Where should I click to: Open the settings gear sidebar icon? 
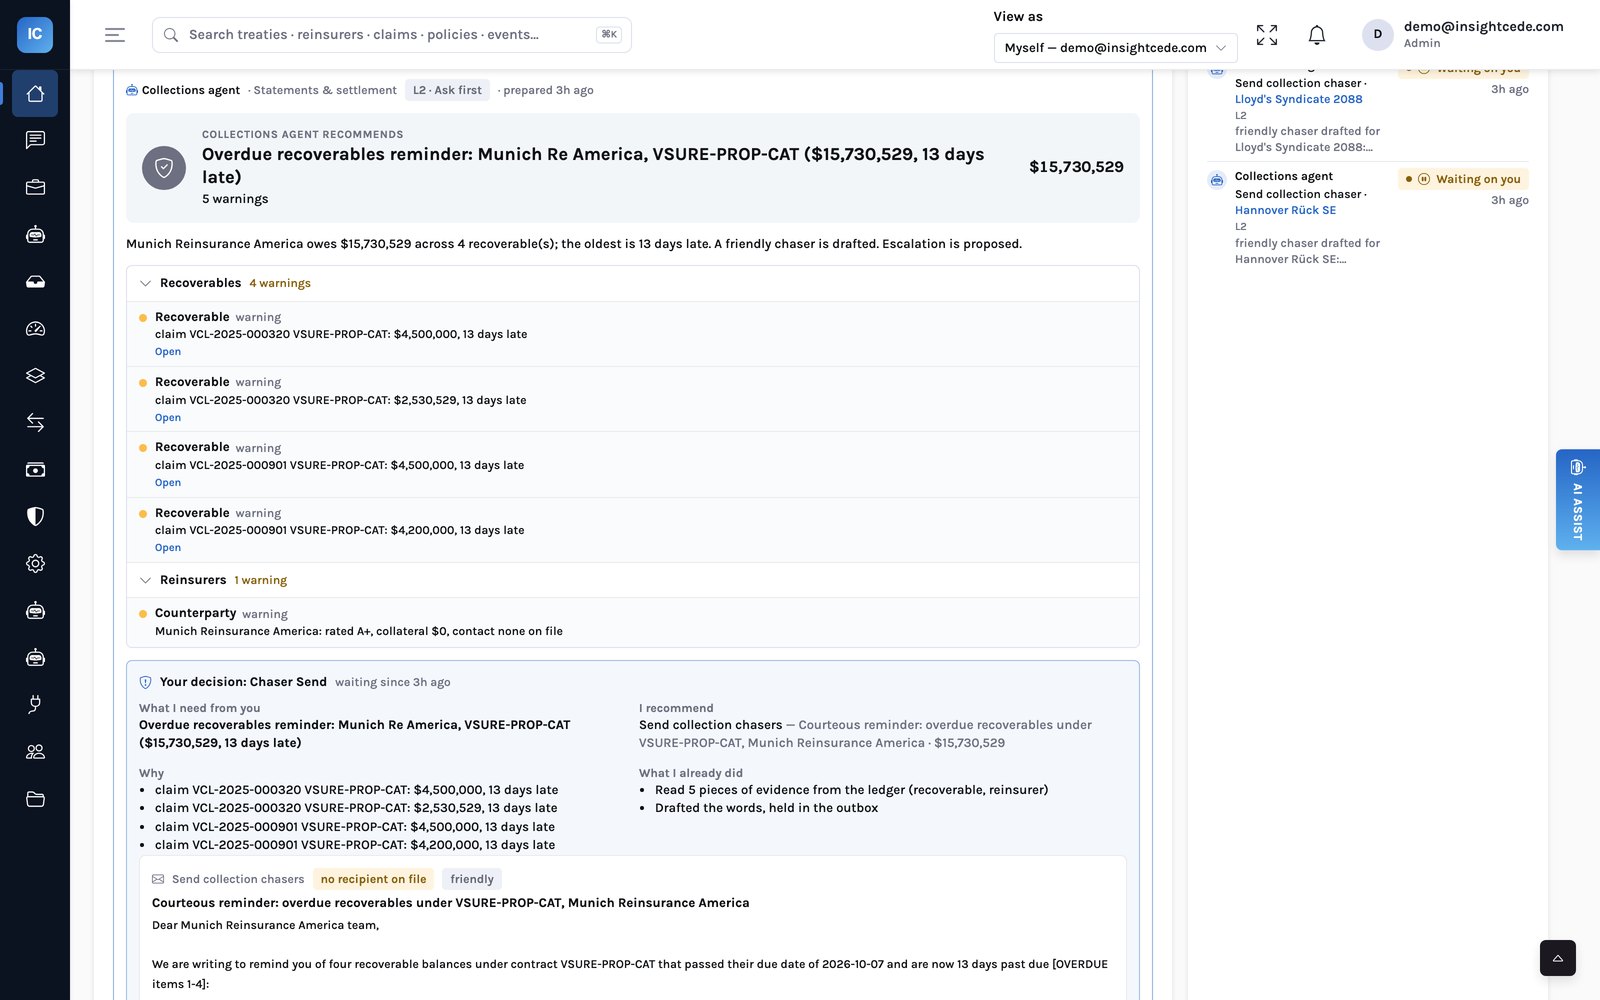click(x=35, y=563)
